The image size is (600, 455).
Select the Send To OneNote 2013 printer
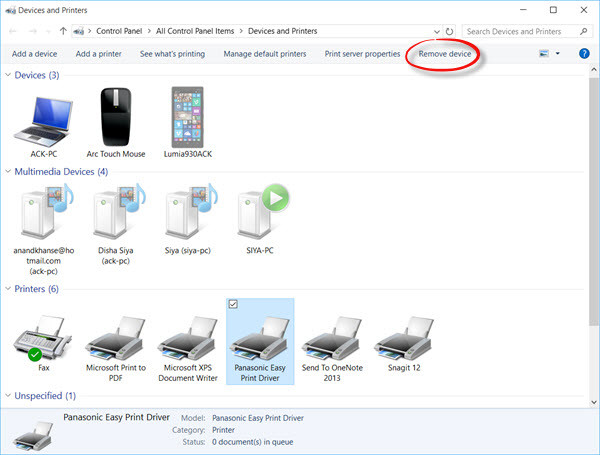[332, 338]
